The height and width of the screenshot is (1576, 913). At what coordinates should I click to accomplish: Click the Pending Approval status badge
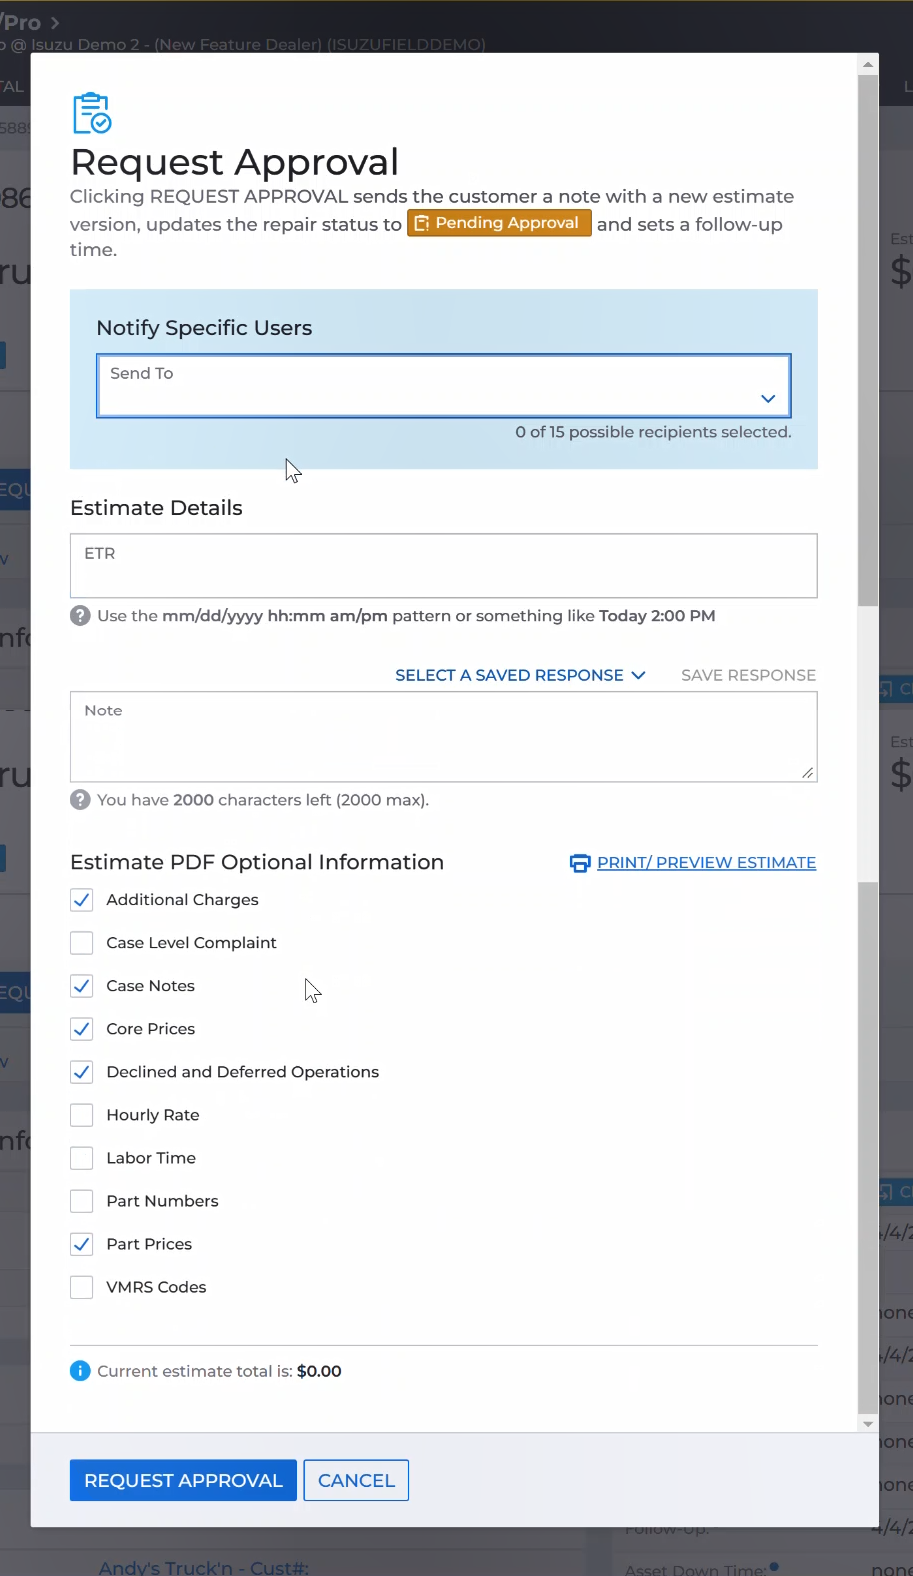pyautogui.click(x=498, y=223)
